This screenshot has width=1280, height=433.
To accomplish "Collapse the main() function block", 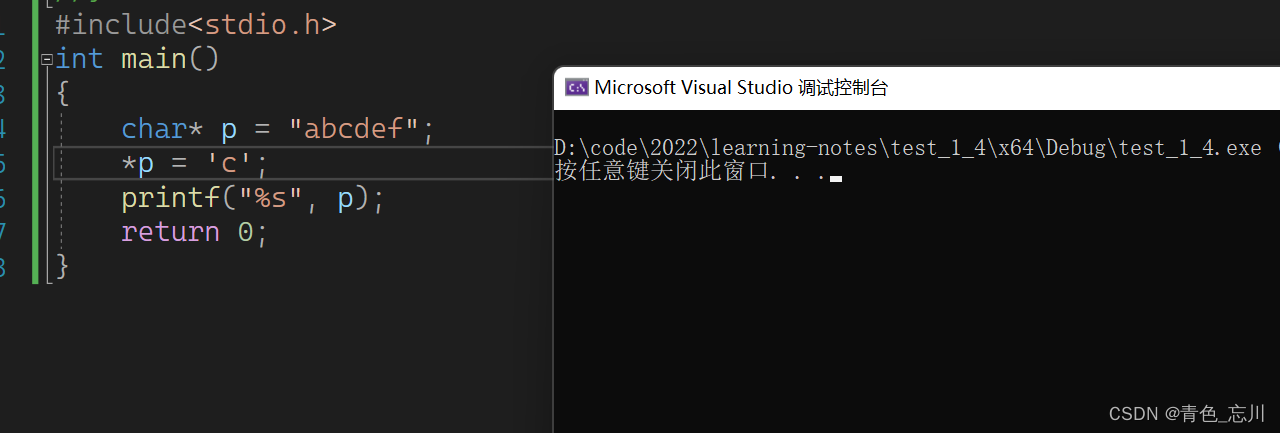I will click(x=46, y=60).
